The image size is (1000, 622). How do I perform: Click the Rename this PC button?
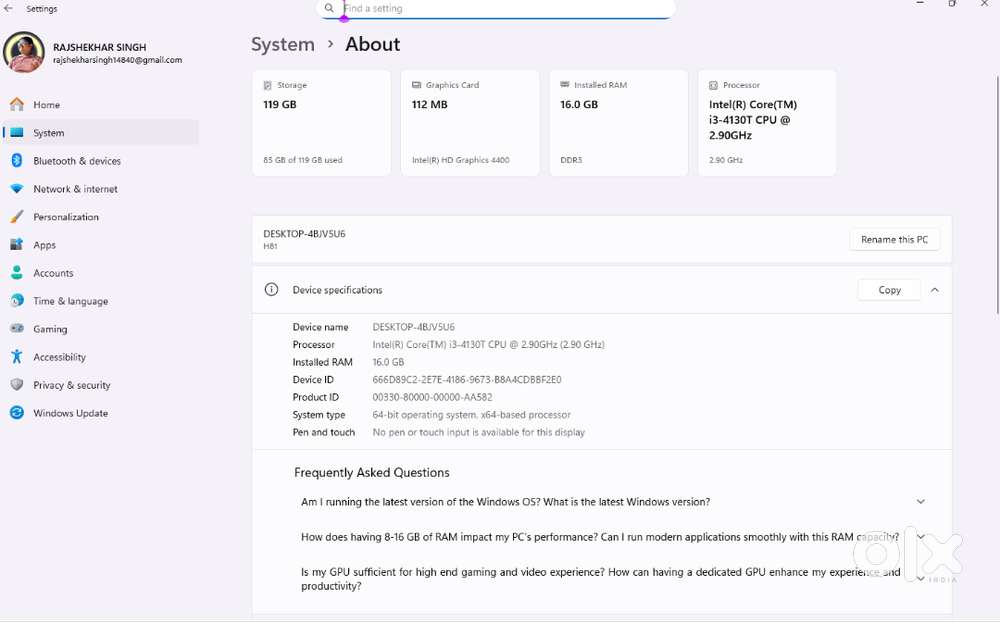click(894, 240)
